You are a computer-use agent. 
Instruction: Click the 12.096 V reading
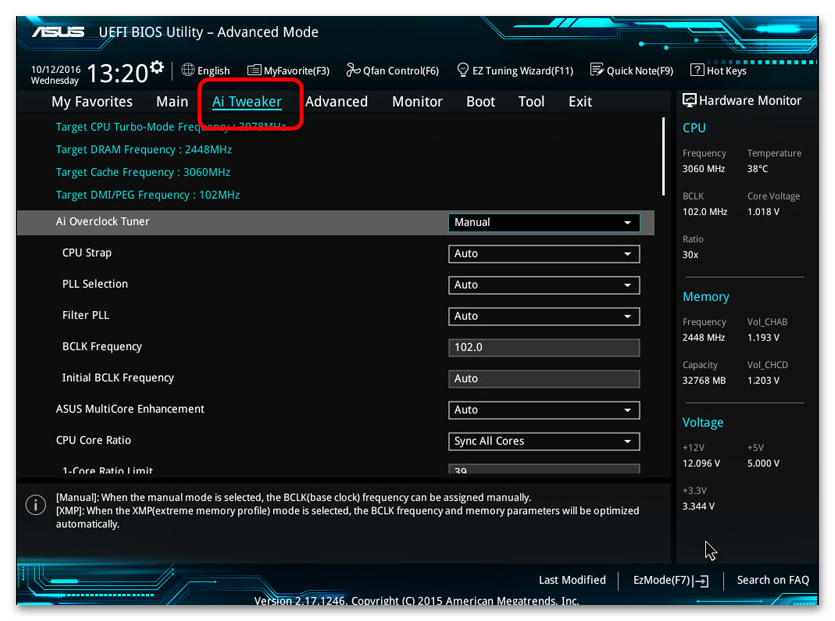[x=701, y=463]
